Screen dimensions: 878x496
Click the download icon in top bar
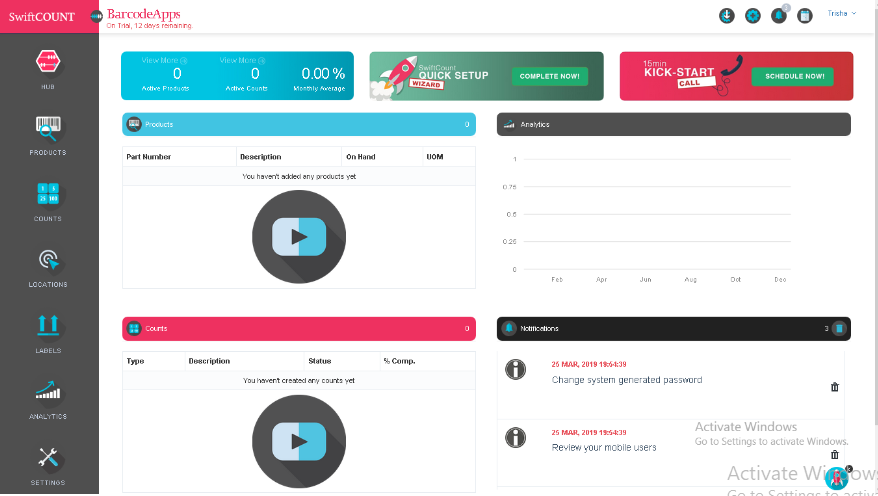point(727,16)
